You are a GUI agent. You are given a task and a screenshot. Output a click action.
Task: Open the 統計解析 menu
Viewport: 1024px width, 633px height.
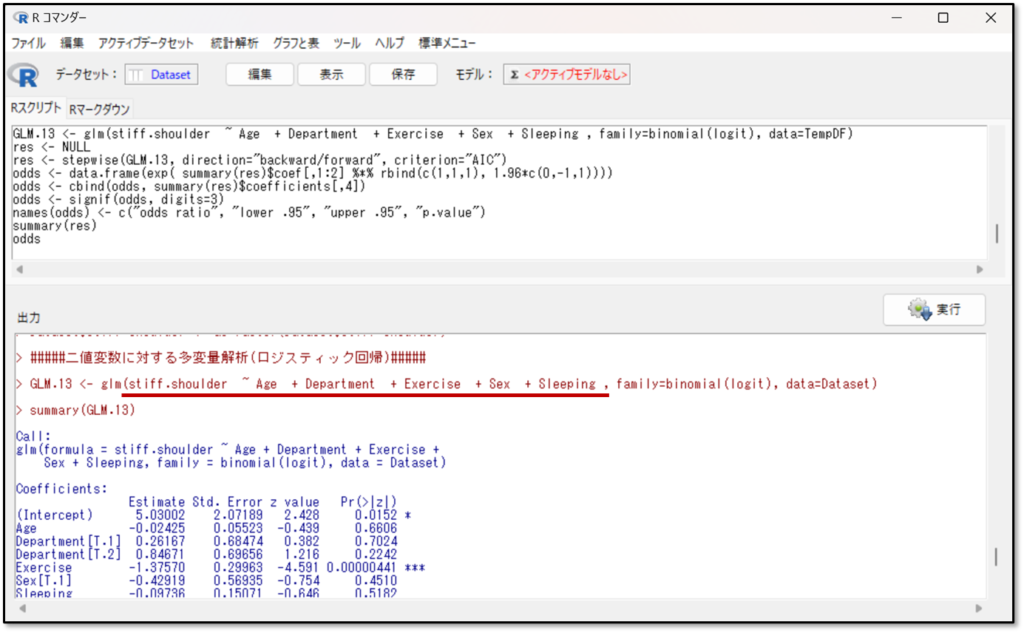pyautogui.click(x=234, y=43)
